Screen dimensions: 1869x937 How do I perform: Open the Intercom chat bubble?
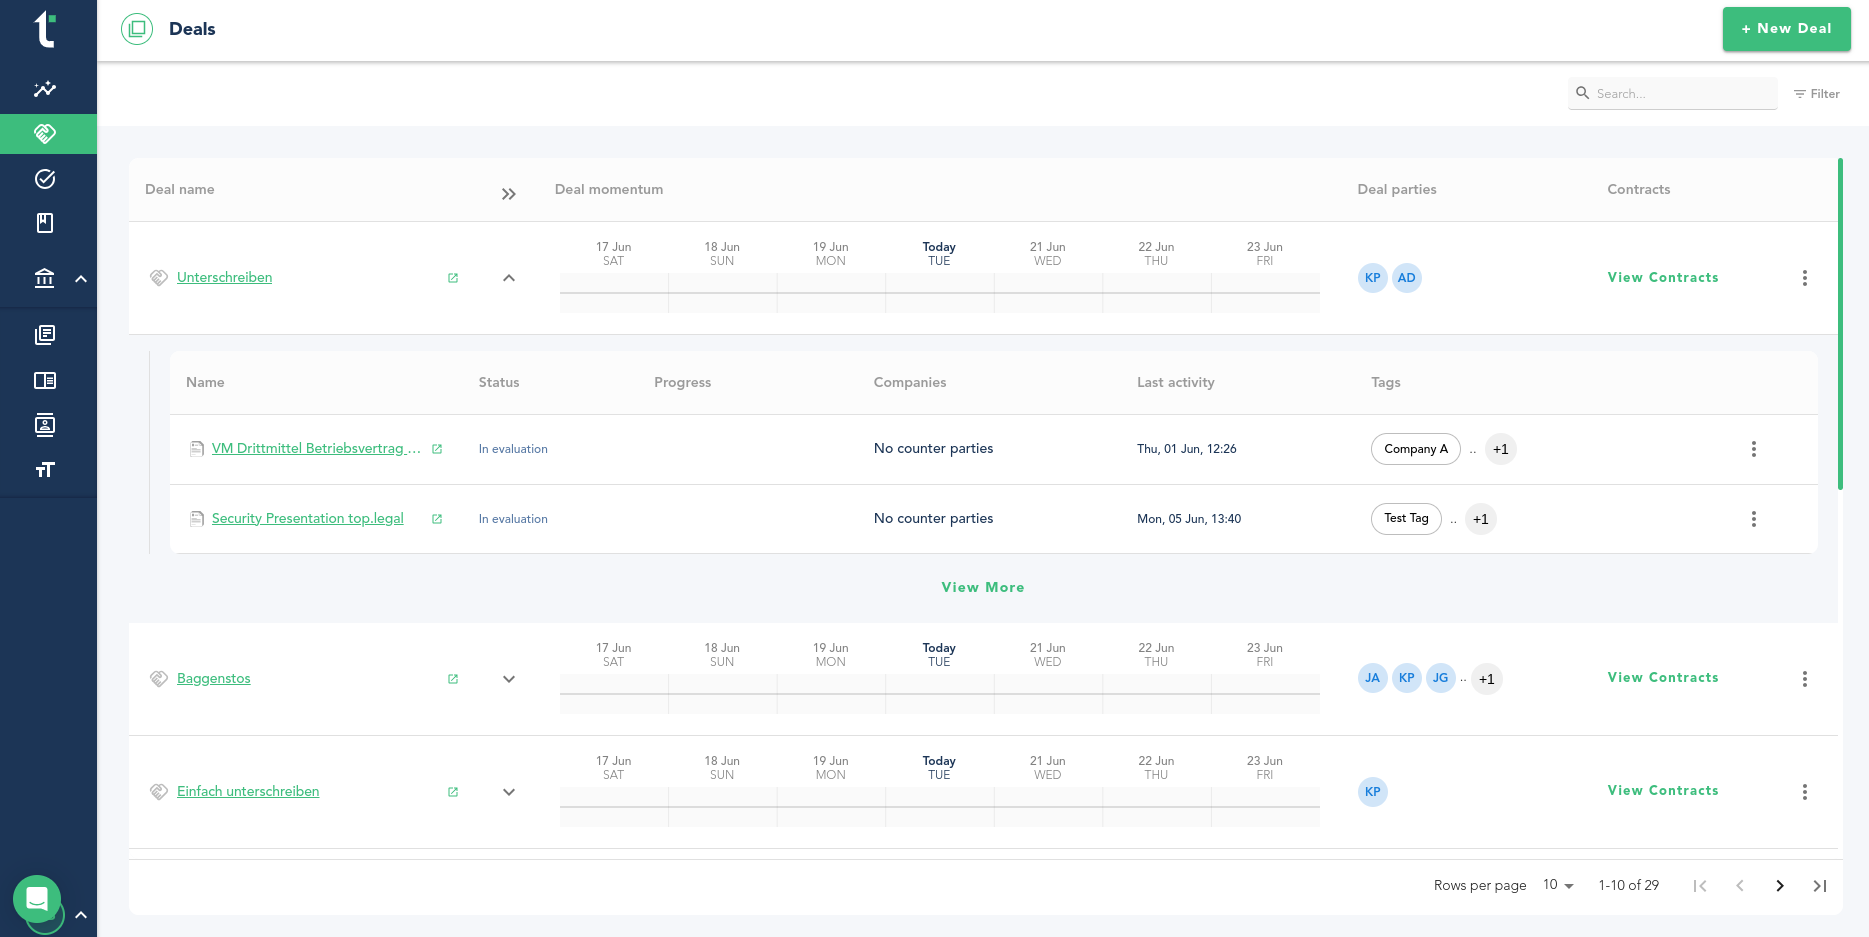tap(38, 899)
